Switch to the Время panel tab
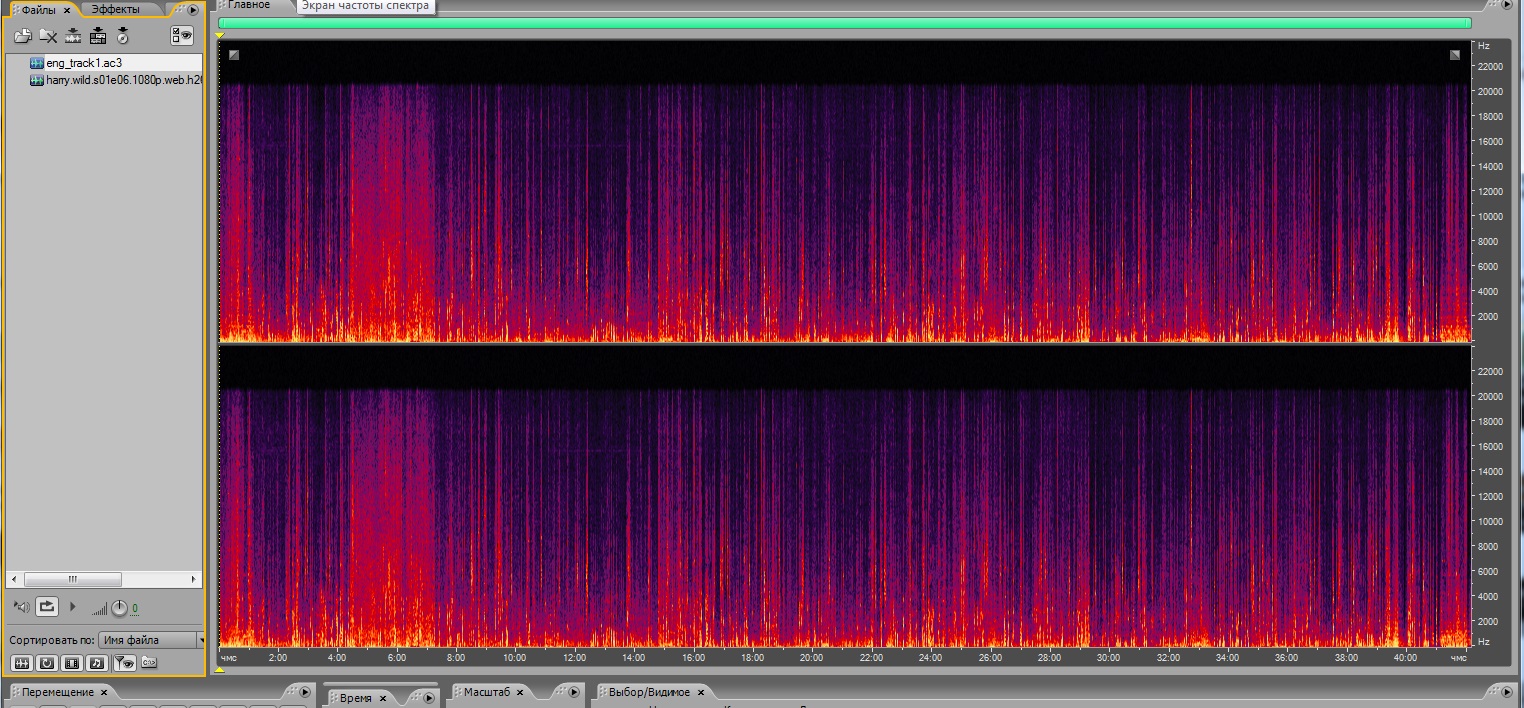 pyautogui.click(x=356, y=698)
